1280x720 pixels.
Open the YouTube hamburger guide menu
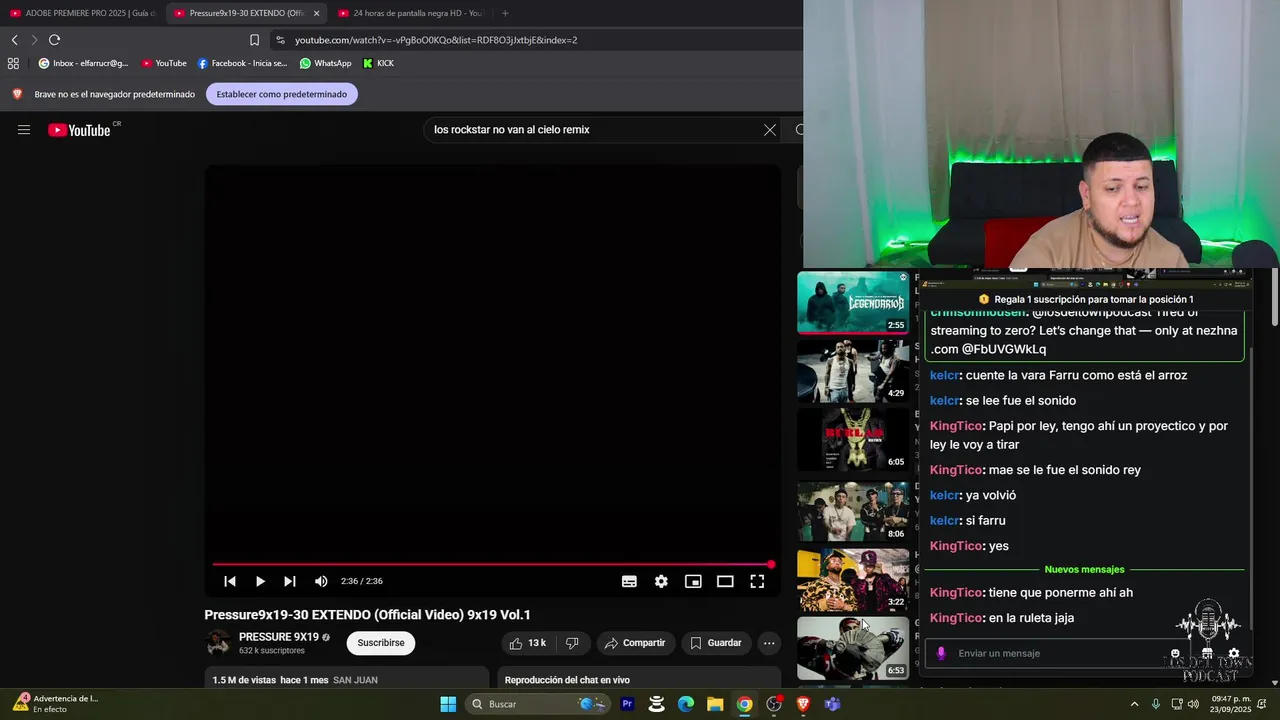click(x=24, y=130)
